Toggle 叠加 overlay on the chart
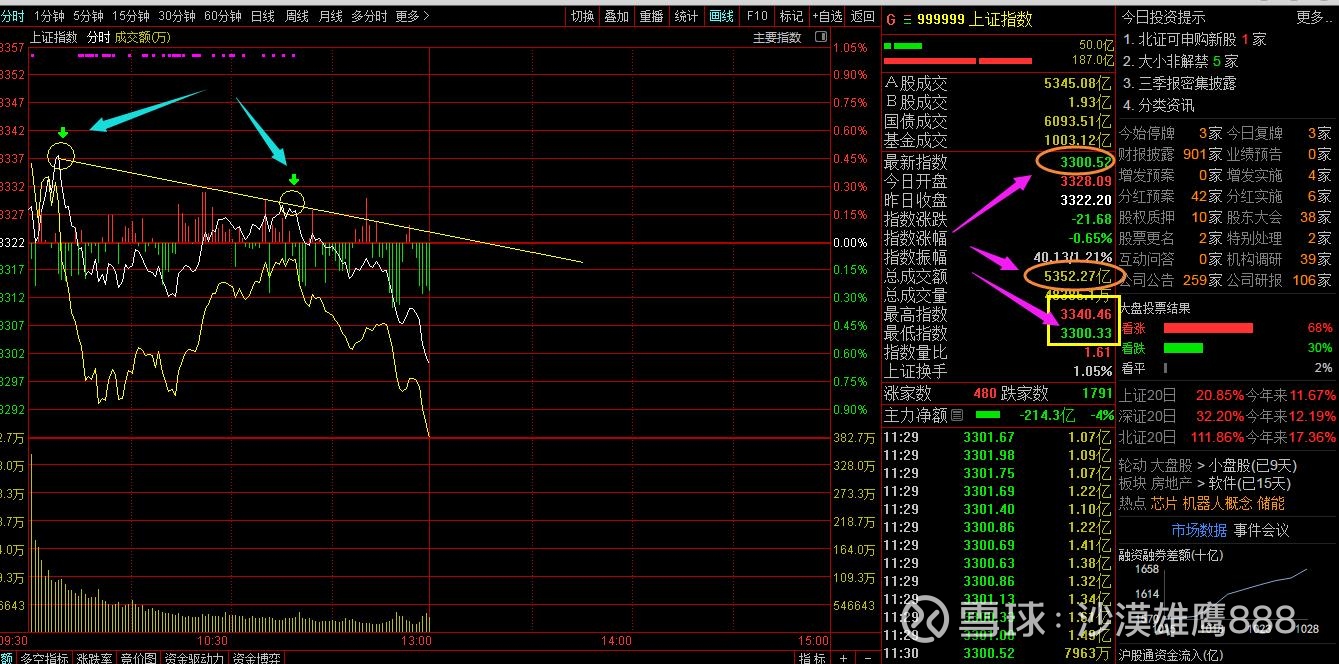The height and width of the screenshot is (664, 1339). click(x=617, y=16)
